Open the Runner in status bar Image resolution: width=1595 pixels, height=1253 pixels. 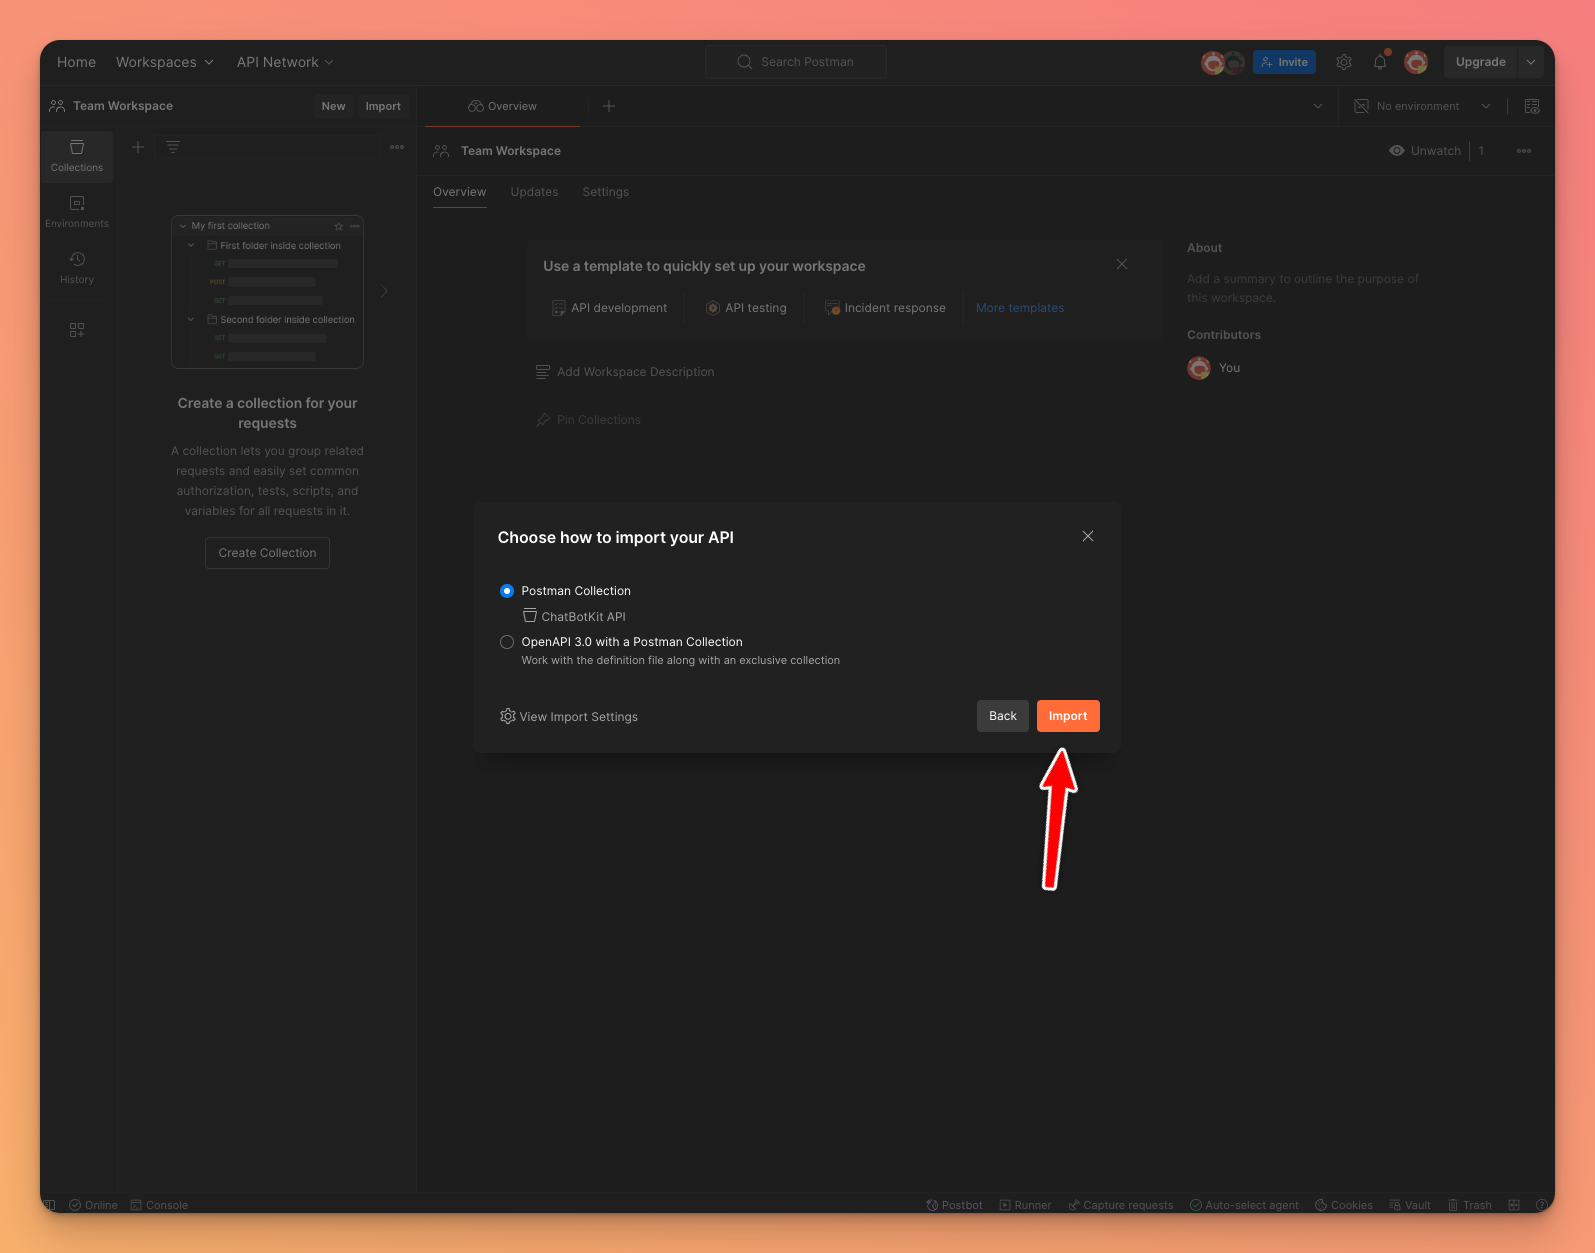coord(1025,1205)
